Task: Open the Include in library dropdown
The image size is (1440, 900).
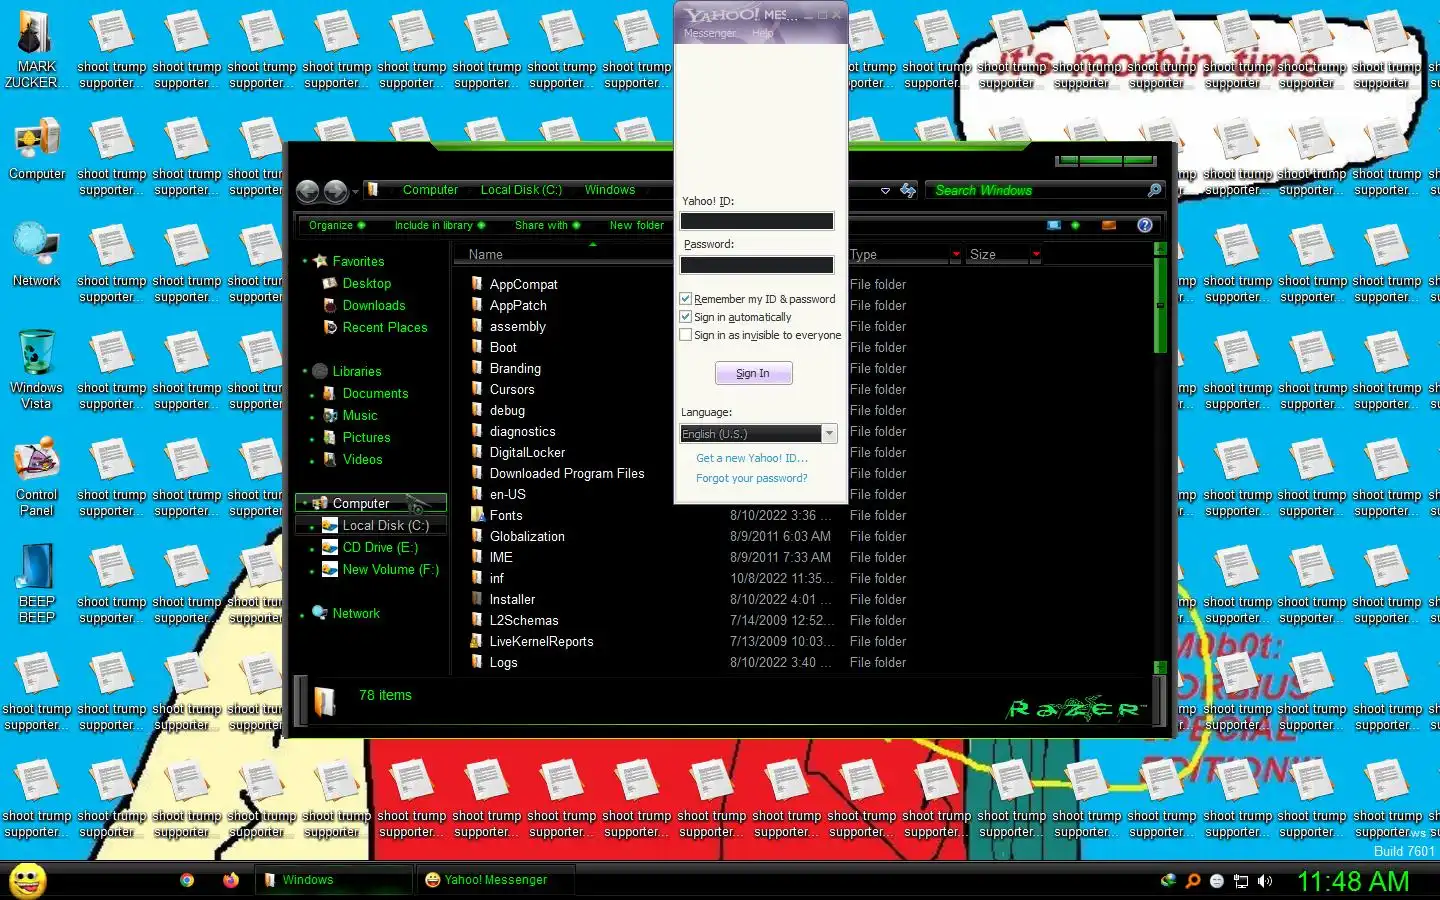Action: tap(439, 225)
